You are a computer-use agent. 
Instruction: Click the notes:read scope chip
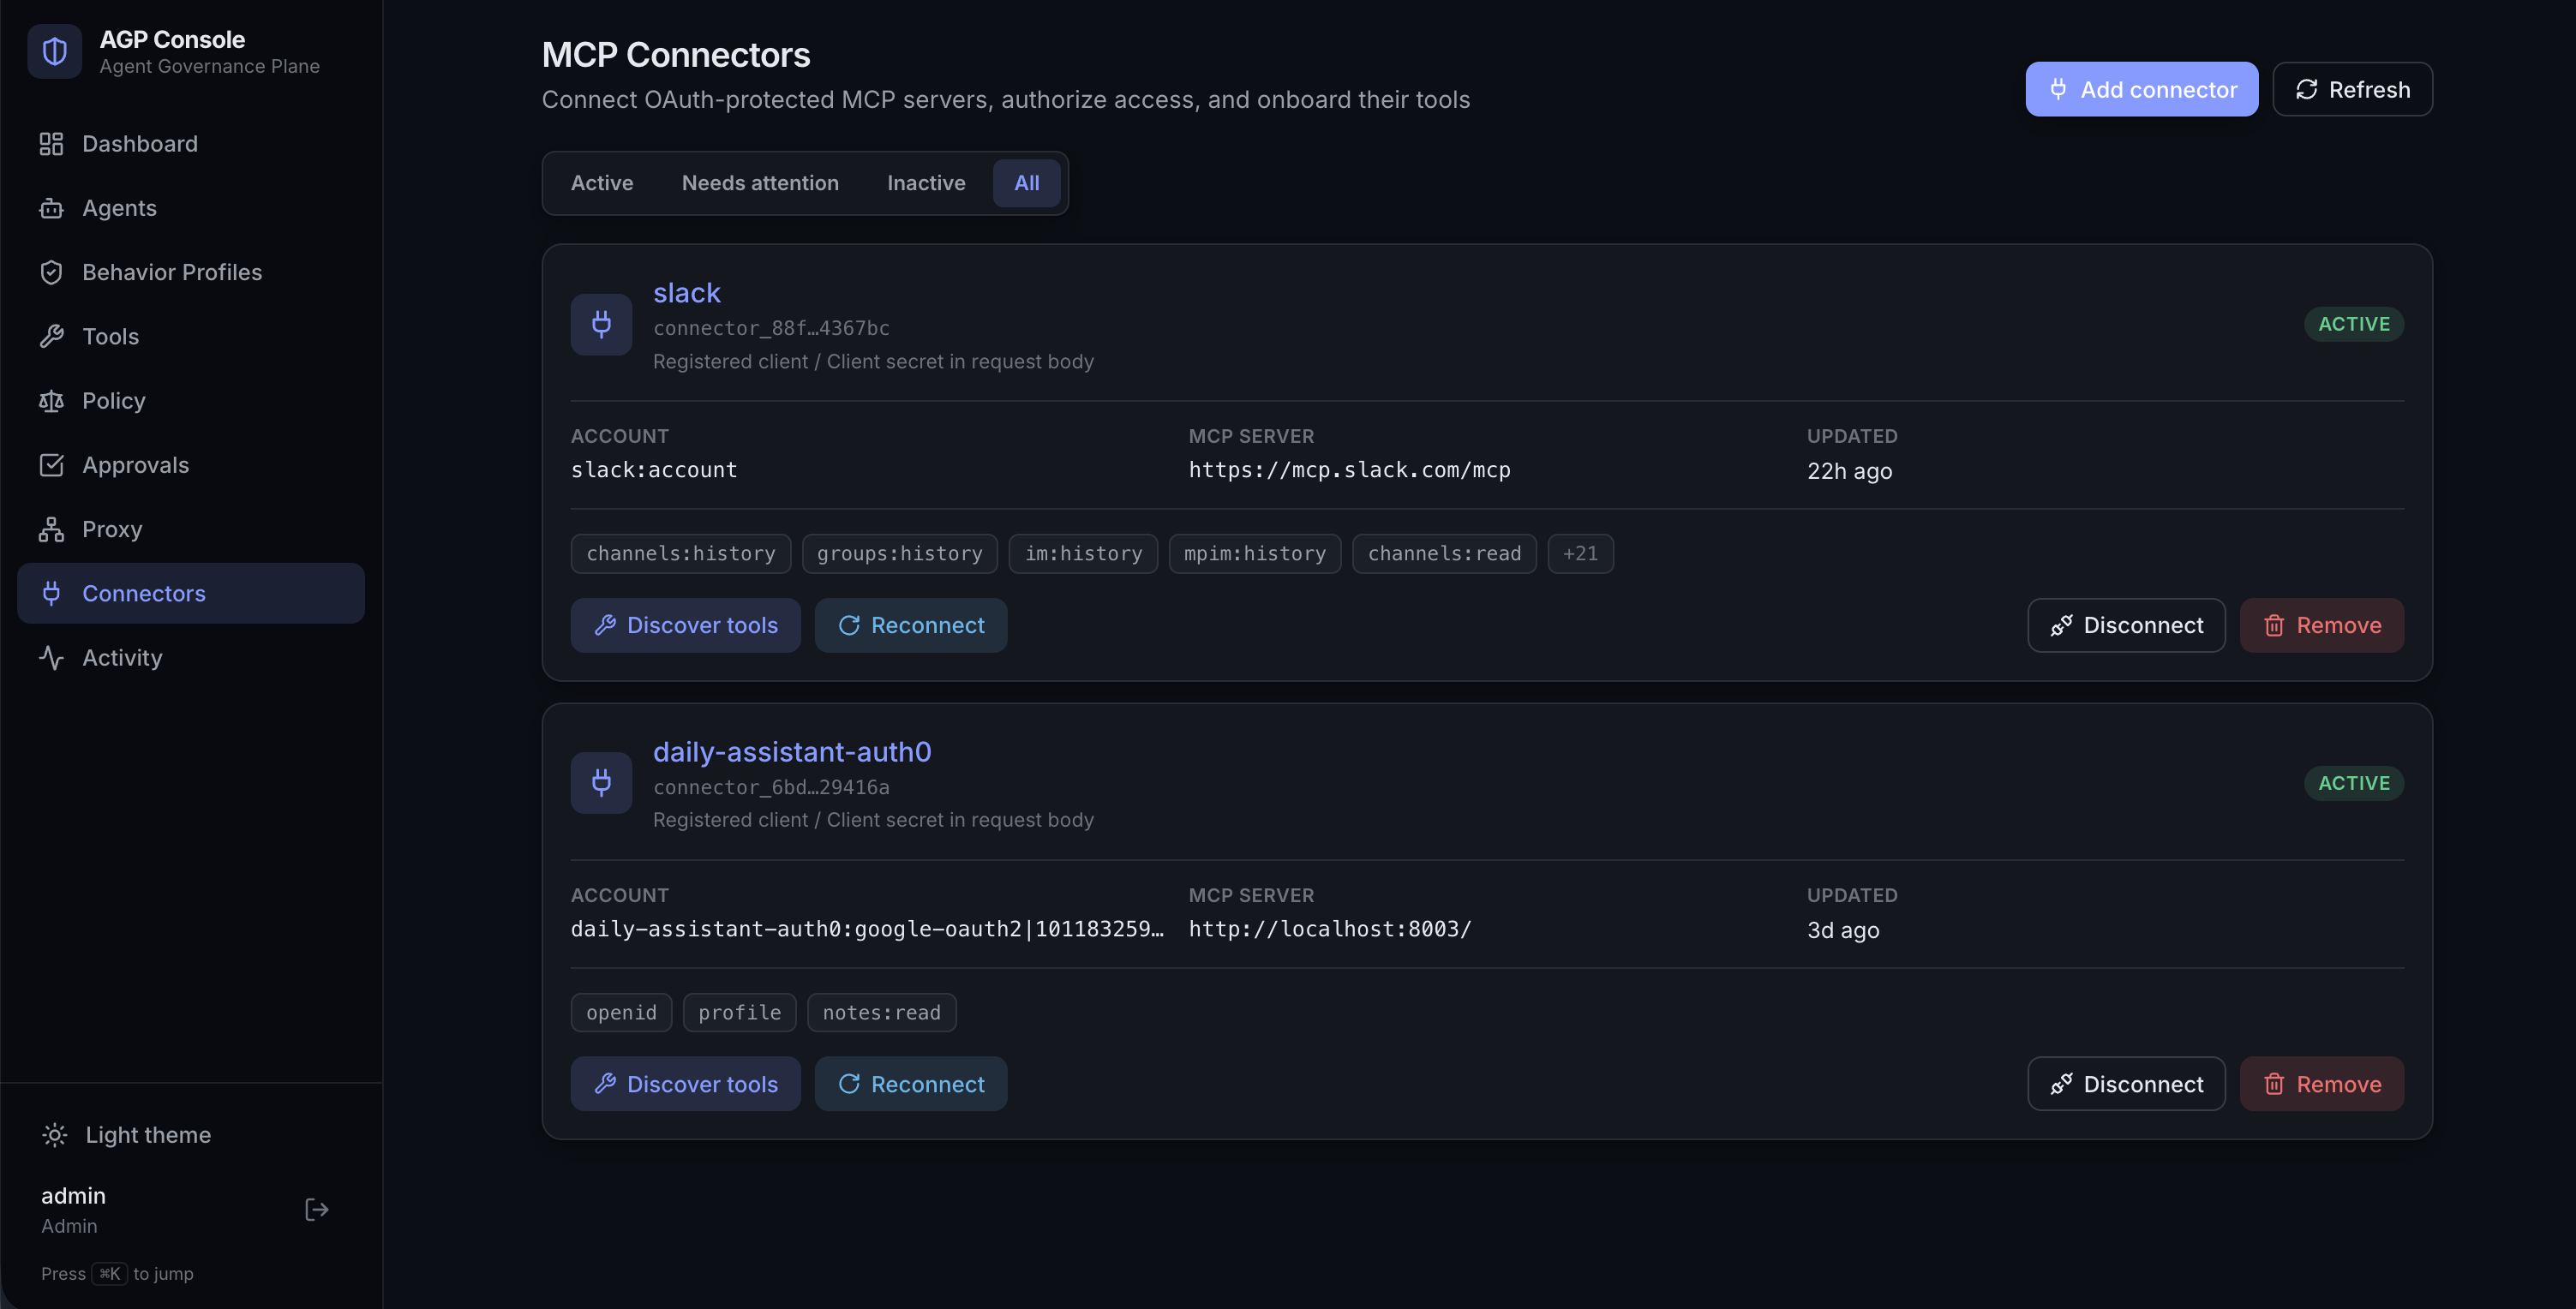point(881,1013)
